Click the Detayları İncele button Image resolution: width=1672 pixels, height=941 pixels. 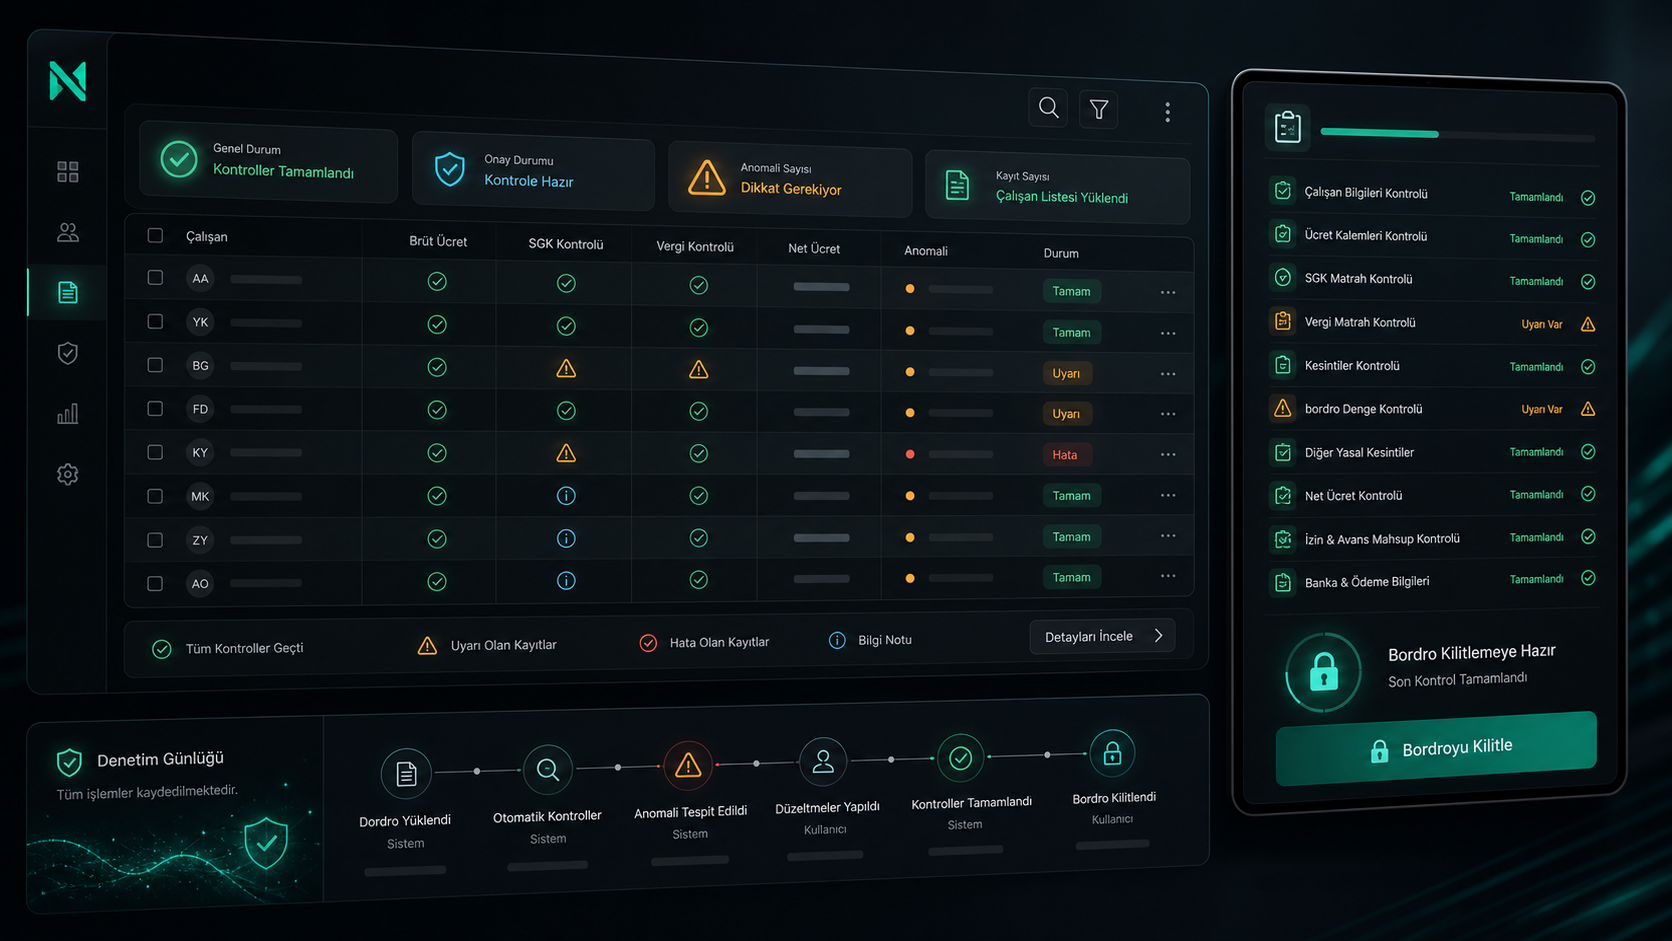tap(1102, 636)
